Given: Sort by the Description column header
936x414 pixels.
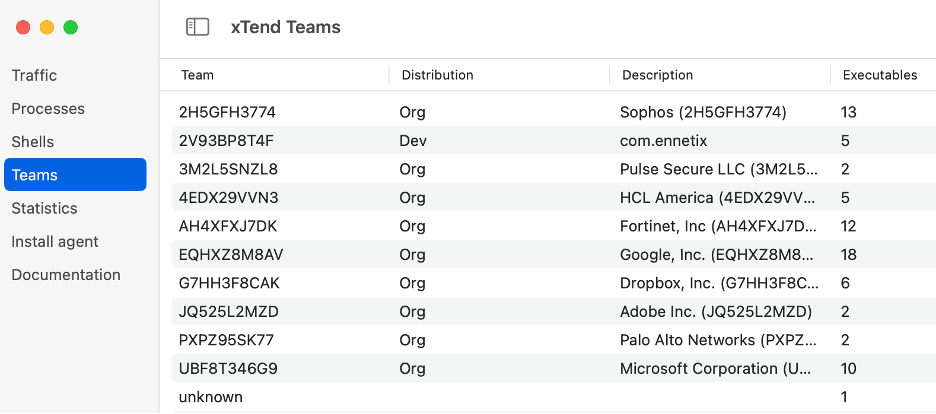Looking at the screenshot, I should click(657, 75).
